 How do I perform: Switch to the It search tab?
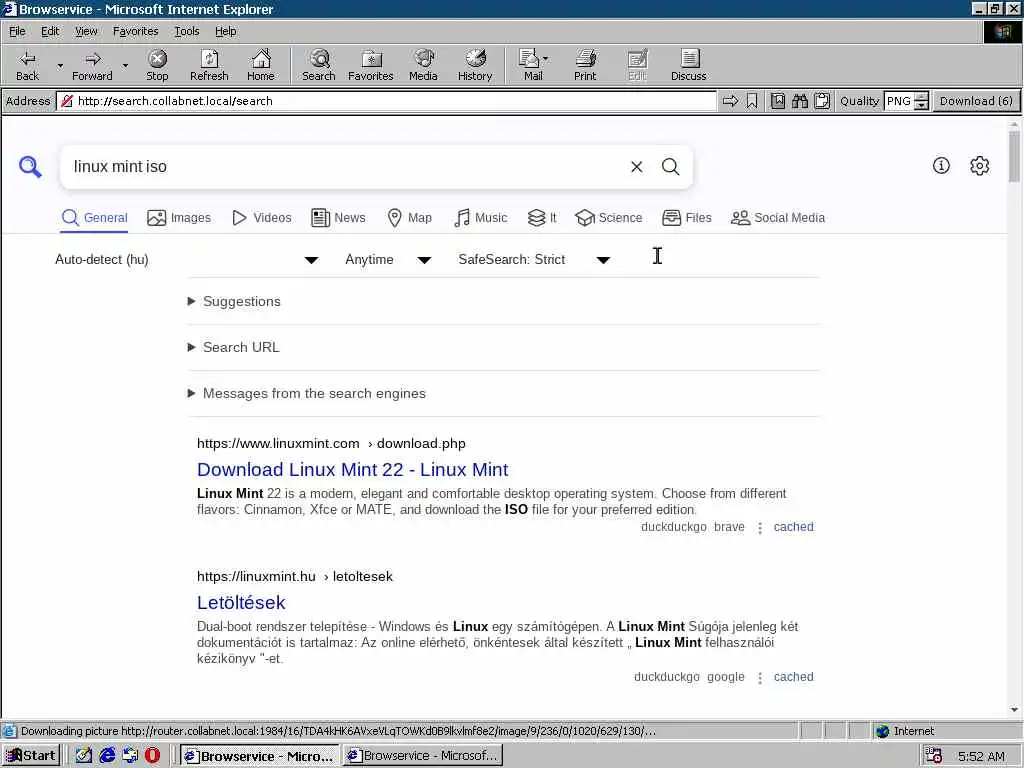point(542,217)
